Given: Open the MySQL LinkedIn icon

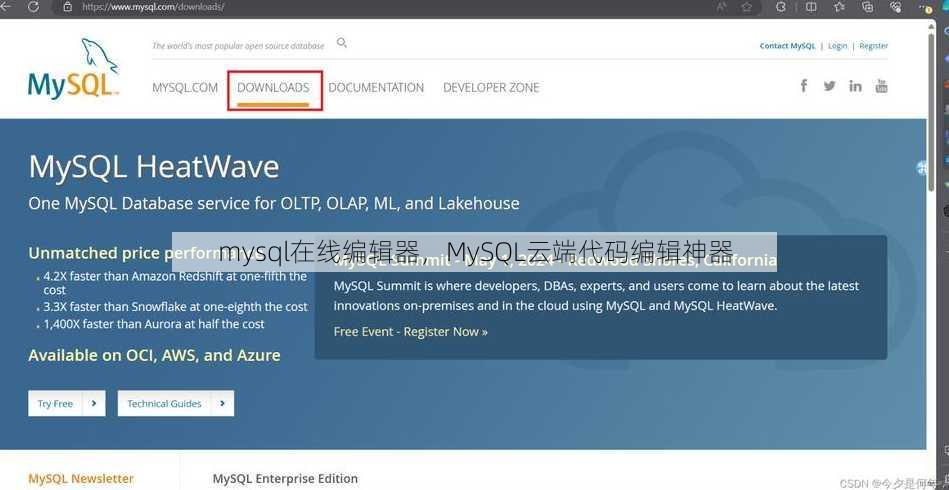Looking at the screenshot, I should click(855, 86).
